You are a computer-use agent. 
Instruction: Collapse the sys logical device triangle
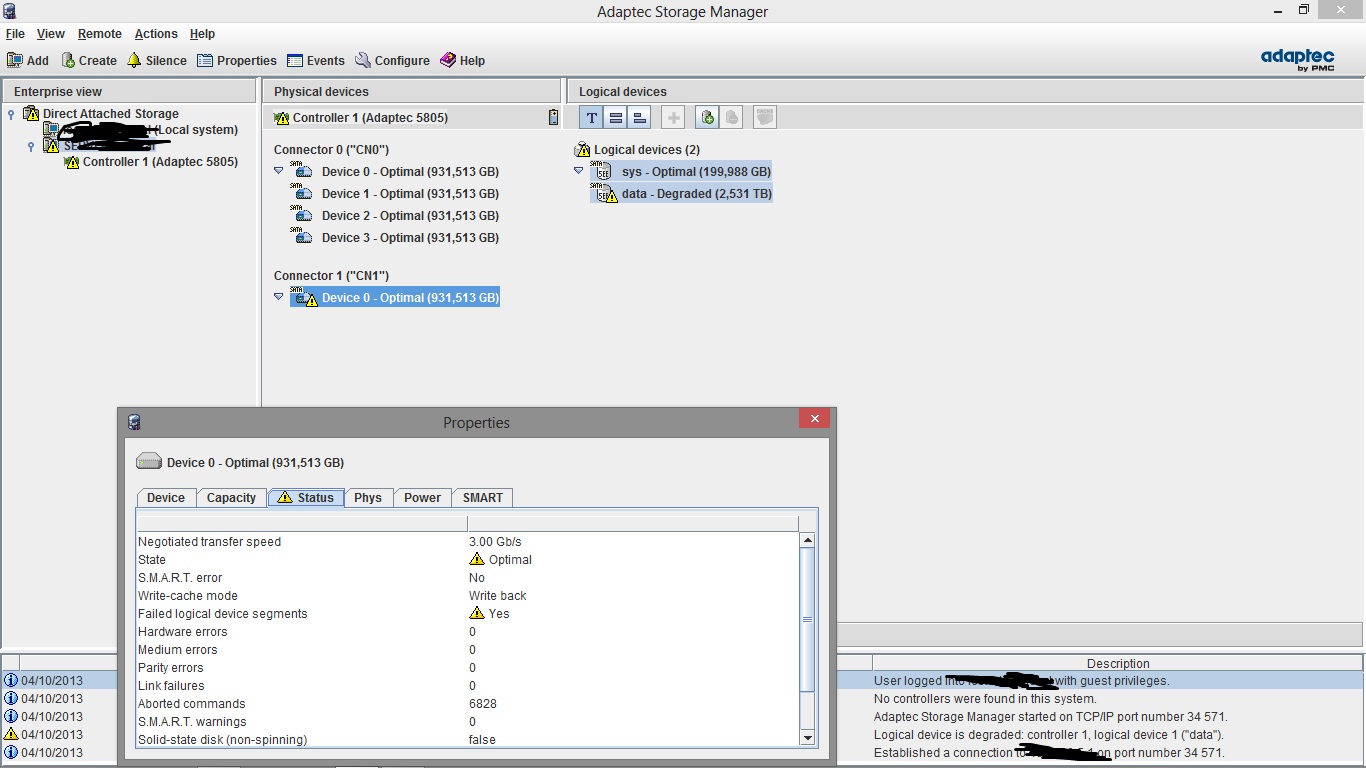(x=578, y=171)
